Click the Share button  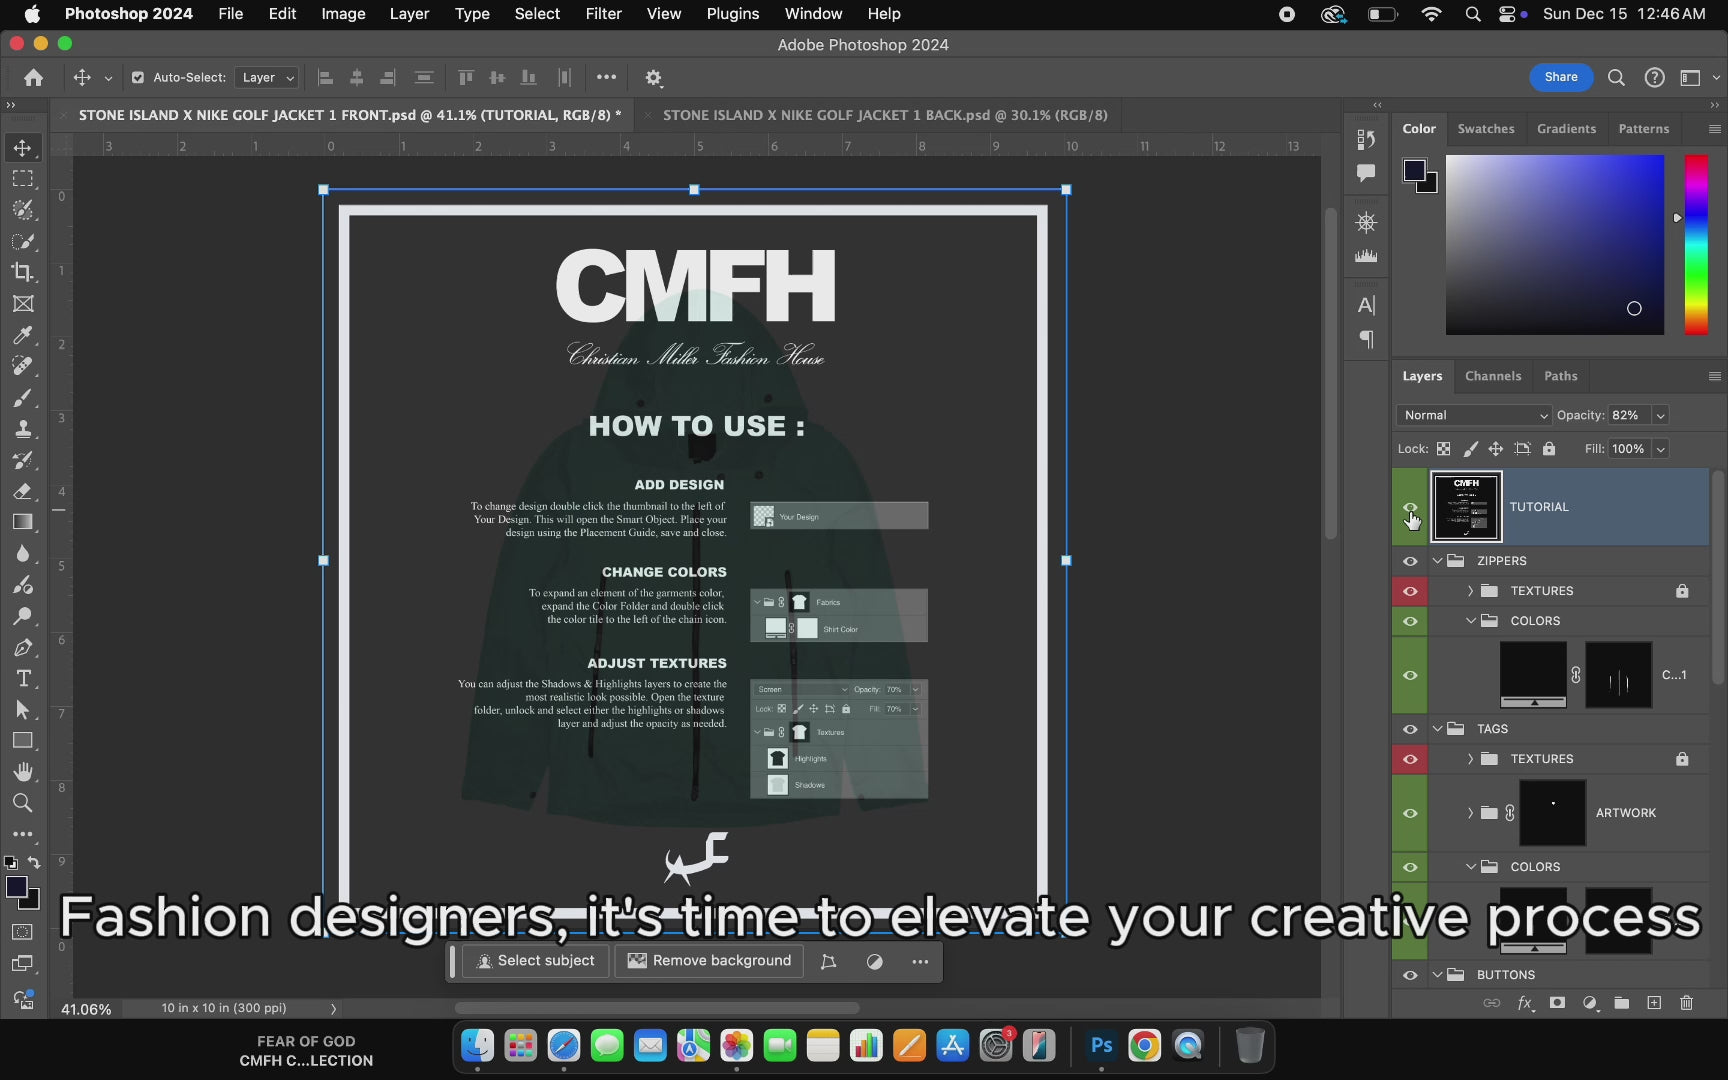point(1561,77)
